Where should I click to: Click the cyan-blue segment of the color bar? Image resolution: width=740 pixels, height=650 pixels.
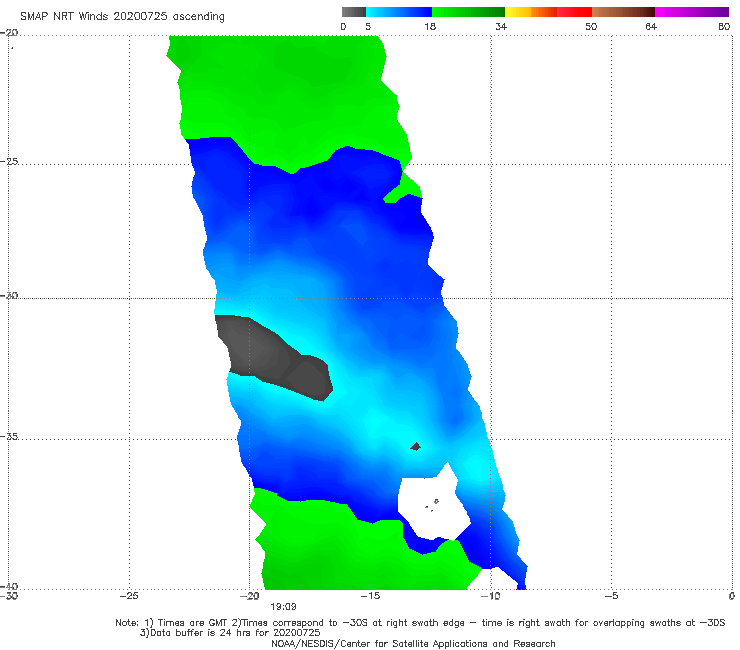point(399,12)
